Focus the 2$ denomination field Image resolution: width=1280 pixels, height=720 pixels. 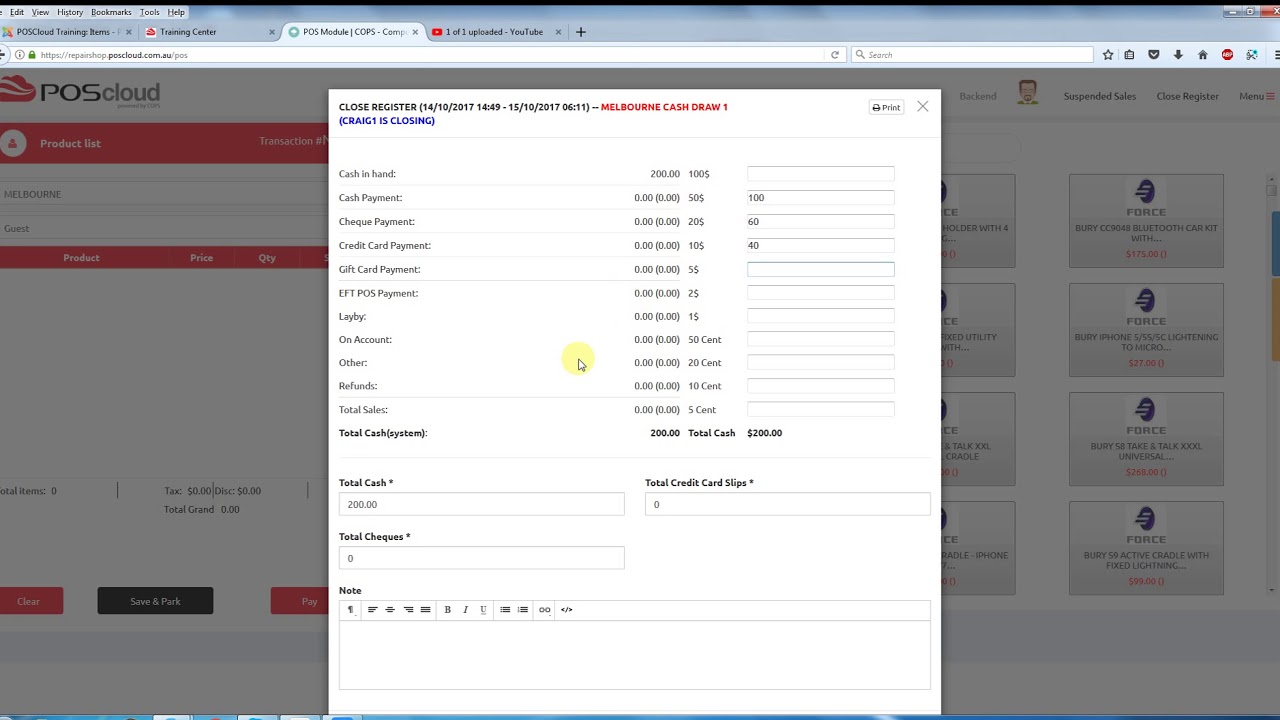820,293
